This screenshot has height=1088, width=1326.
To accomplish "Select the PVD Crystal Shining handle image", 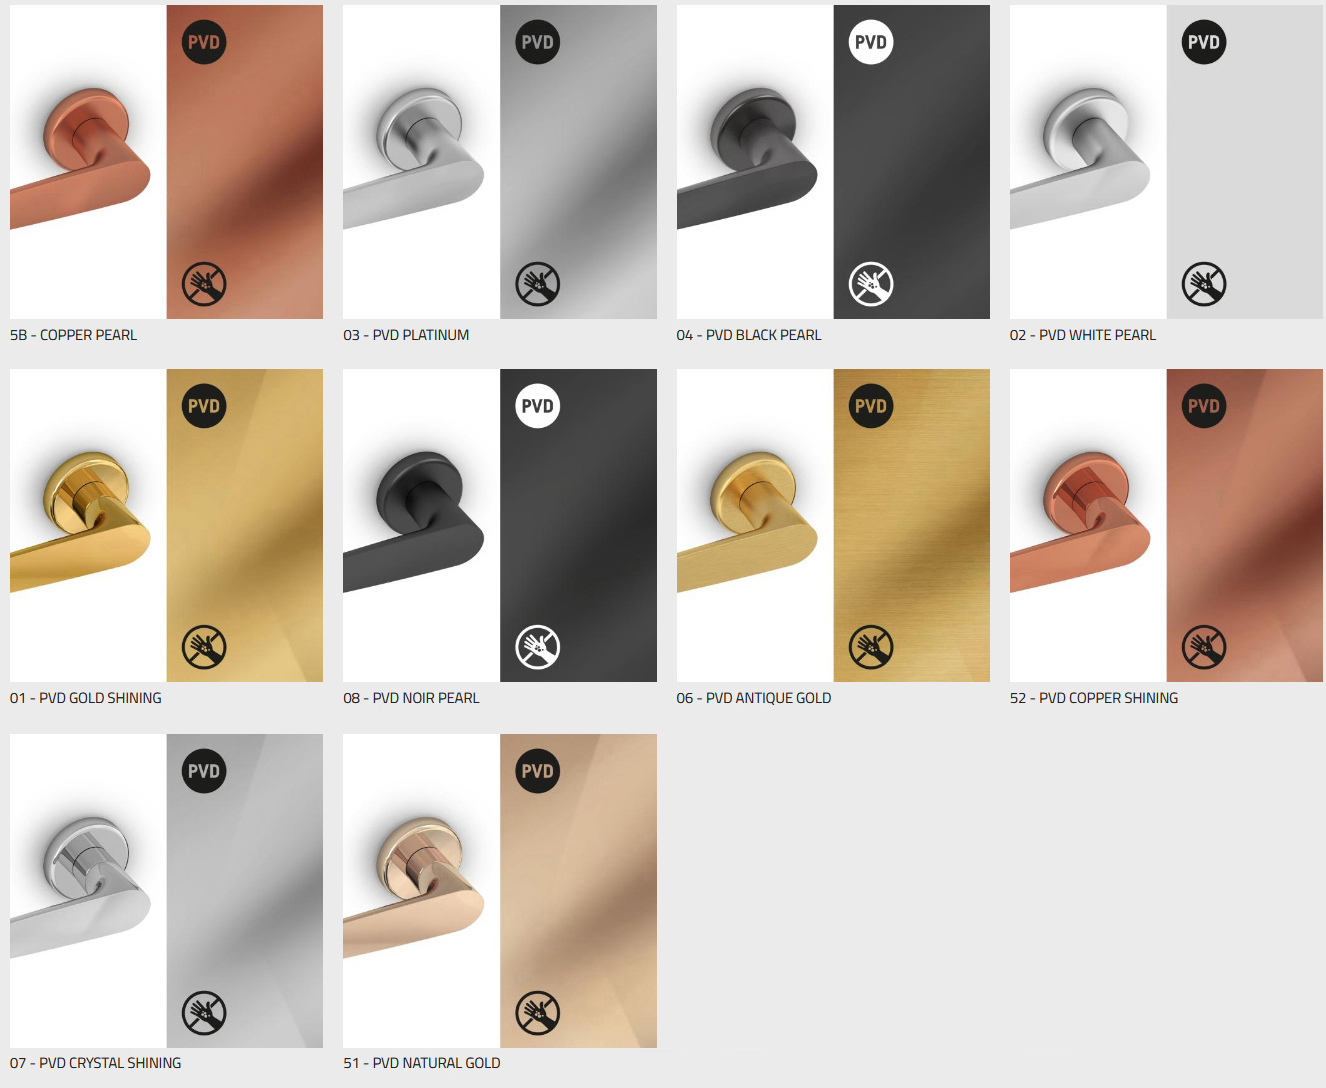I will (88, 891).
